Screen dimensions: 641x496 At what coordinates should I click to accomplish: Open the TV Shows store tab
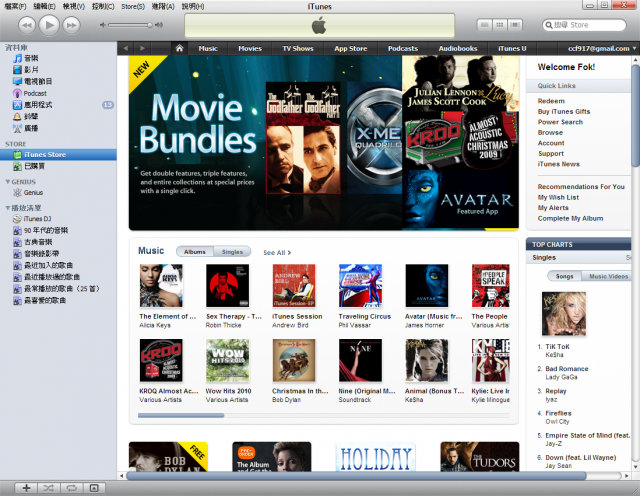coord(298,48)
